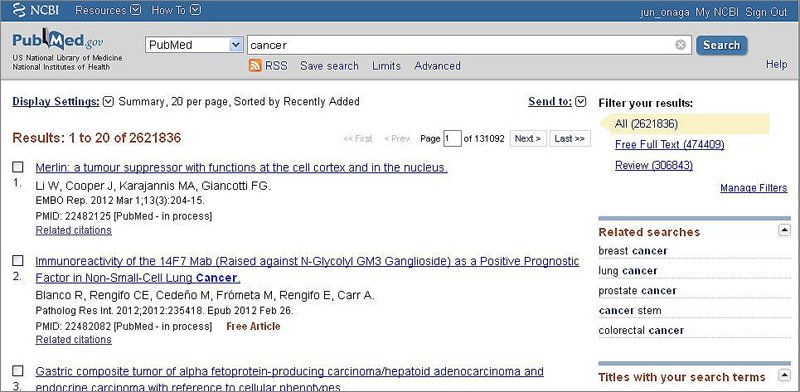Check the box for result 2 Immunoreactivity
Image resolution: width=800 pixels, height=392 pixels.
click(18, 261)
